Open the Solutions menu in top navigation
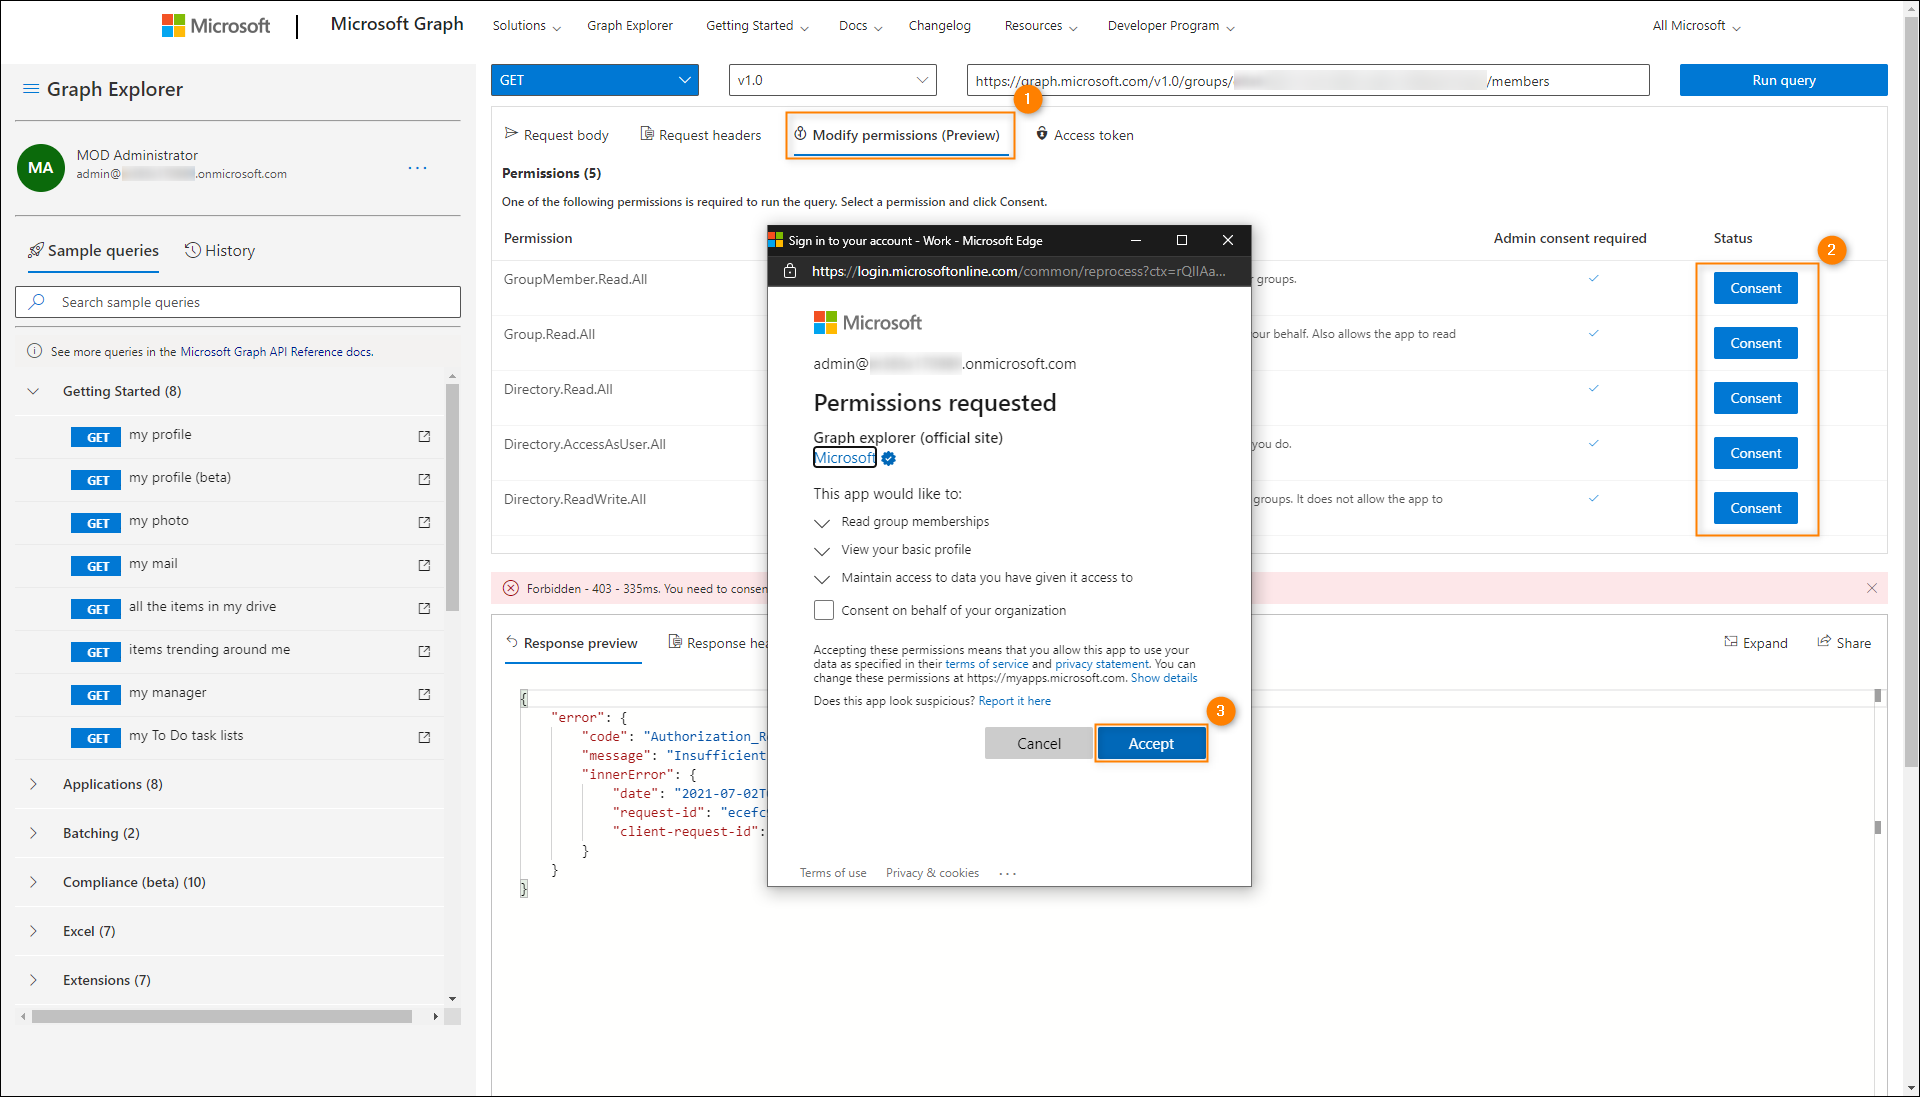The width and height of the screenshot is (1920, 1097). [x=526, y=26]
